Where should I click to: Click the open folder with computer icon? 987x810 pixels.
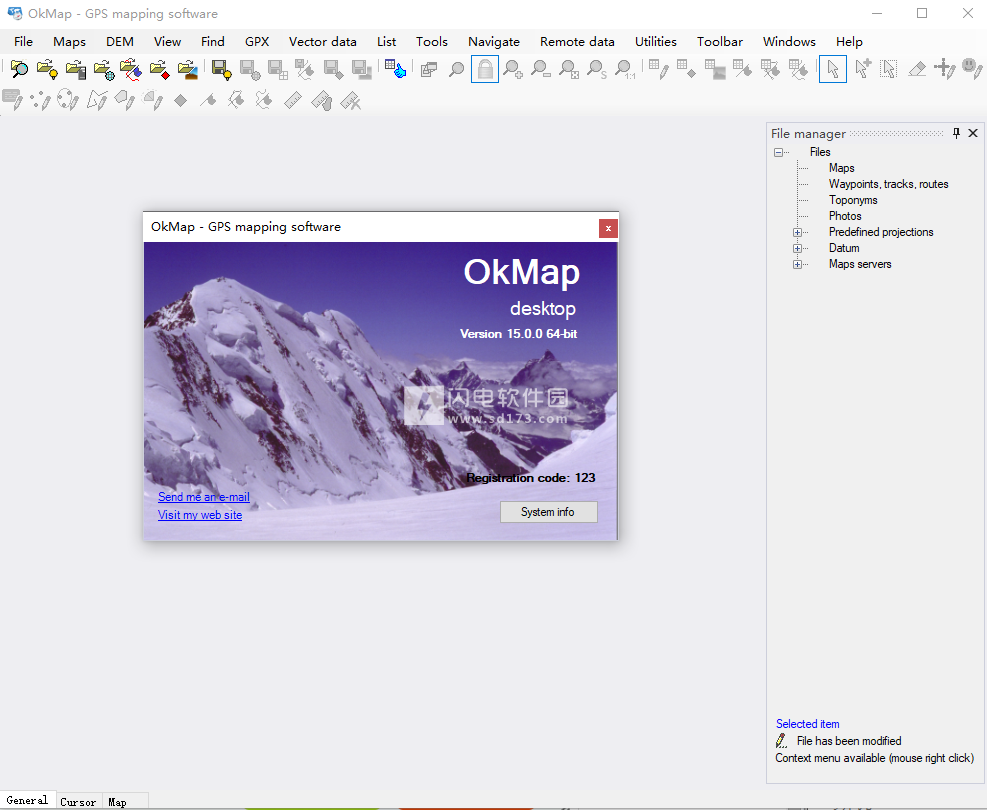pos(76,69)
